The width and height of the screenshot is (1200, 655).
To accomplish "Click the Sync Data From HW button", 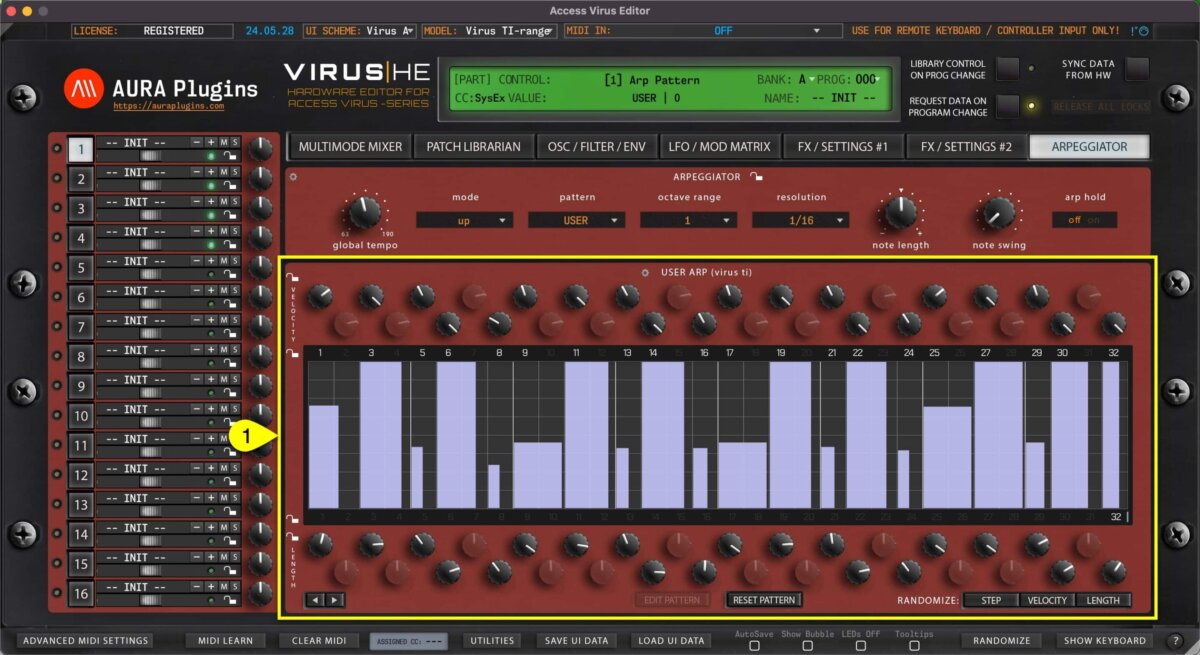I will 1137,69.
